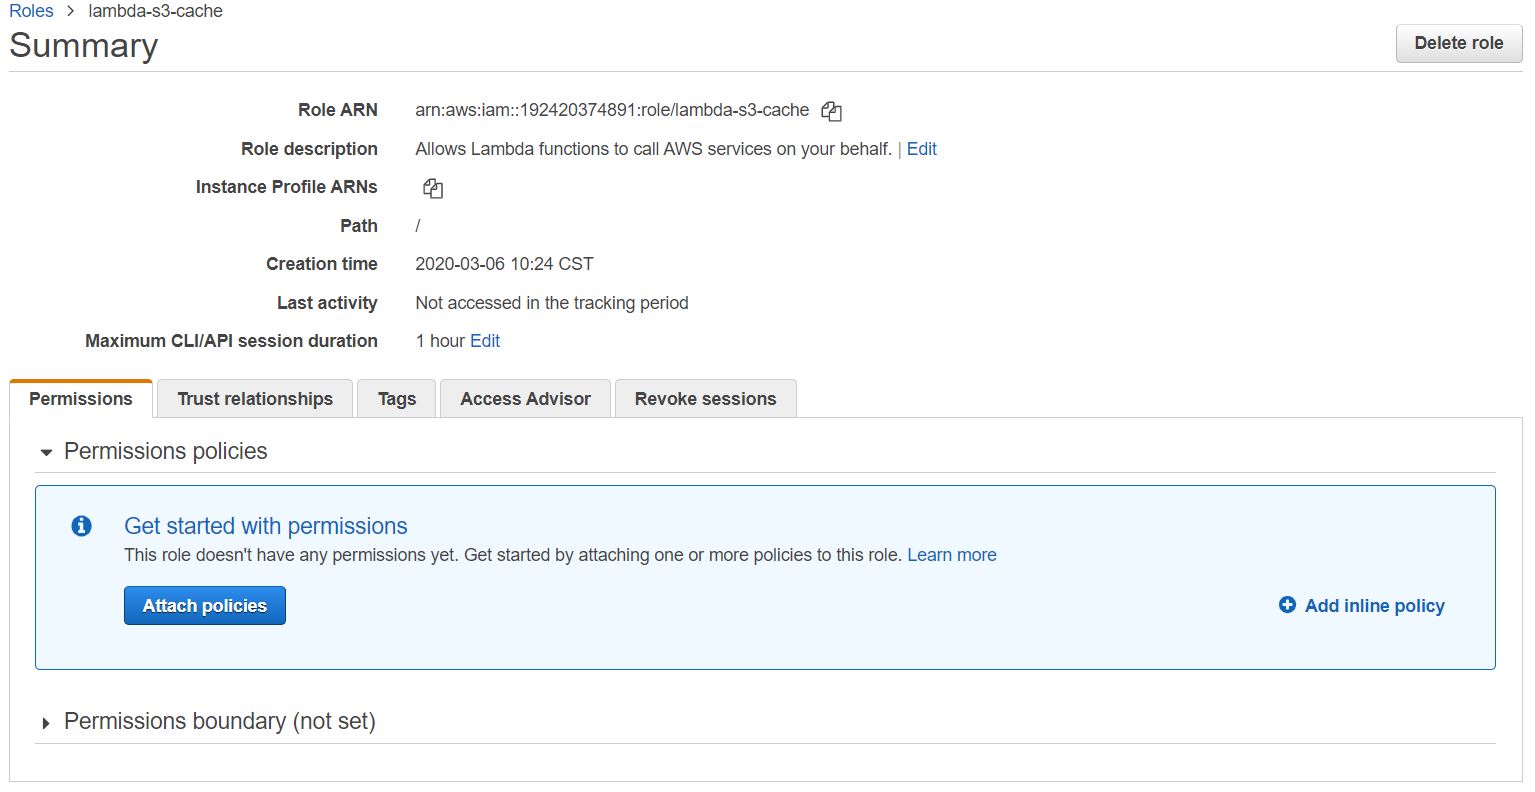The width and height of the screenshot is (1535, 792).
Task: Open the Revoke sessions tab
Action: click(x=705, y=399)
